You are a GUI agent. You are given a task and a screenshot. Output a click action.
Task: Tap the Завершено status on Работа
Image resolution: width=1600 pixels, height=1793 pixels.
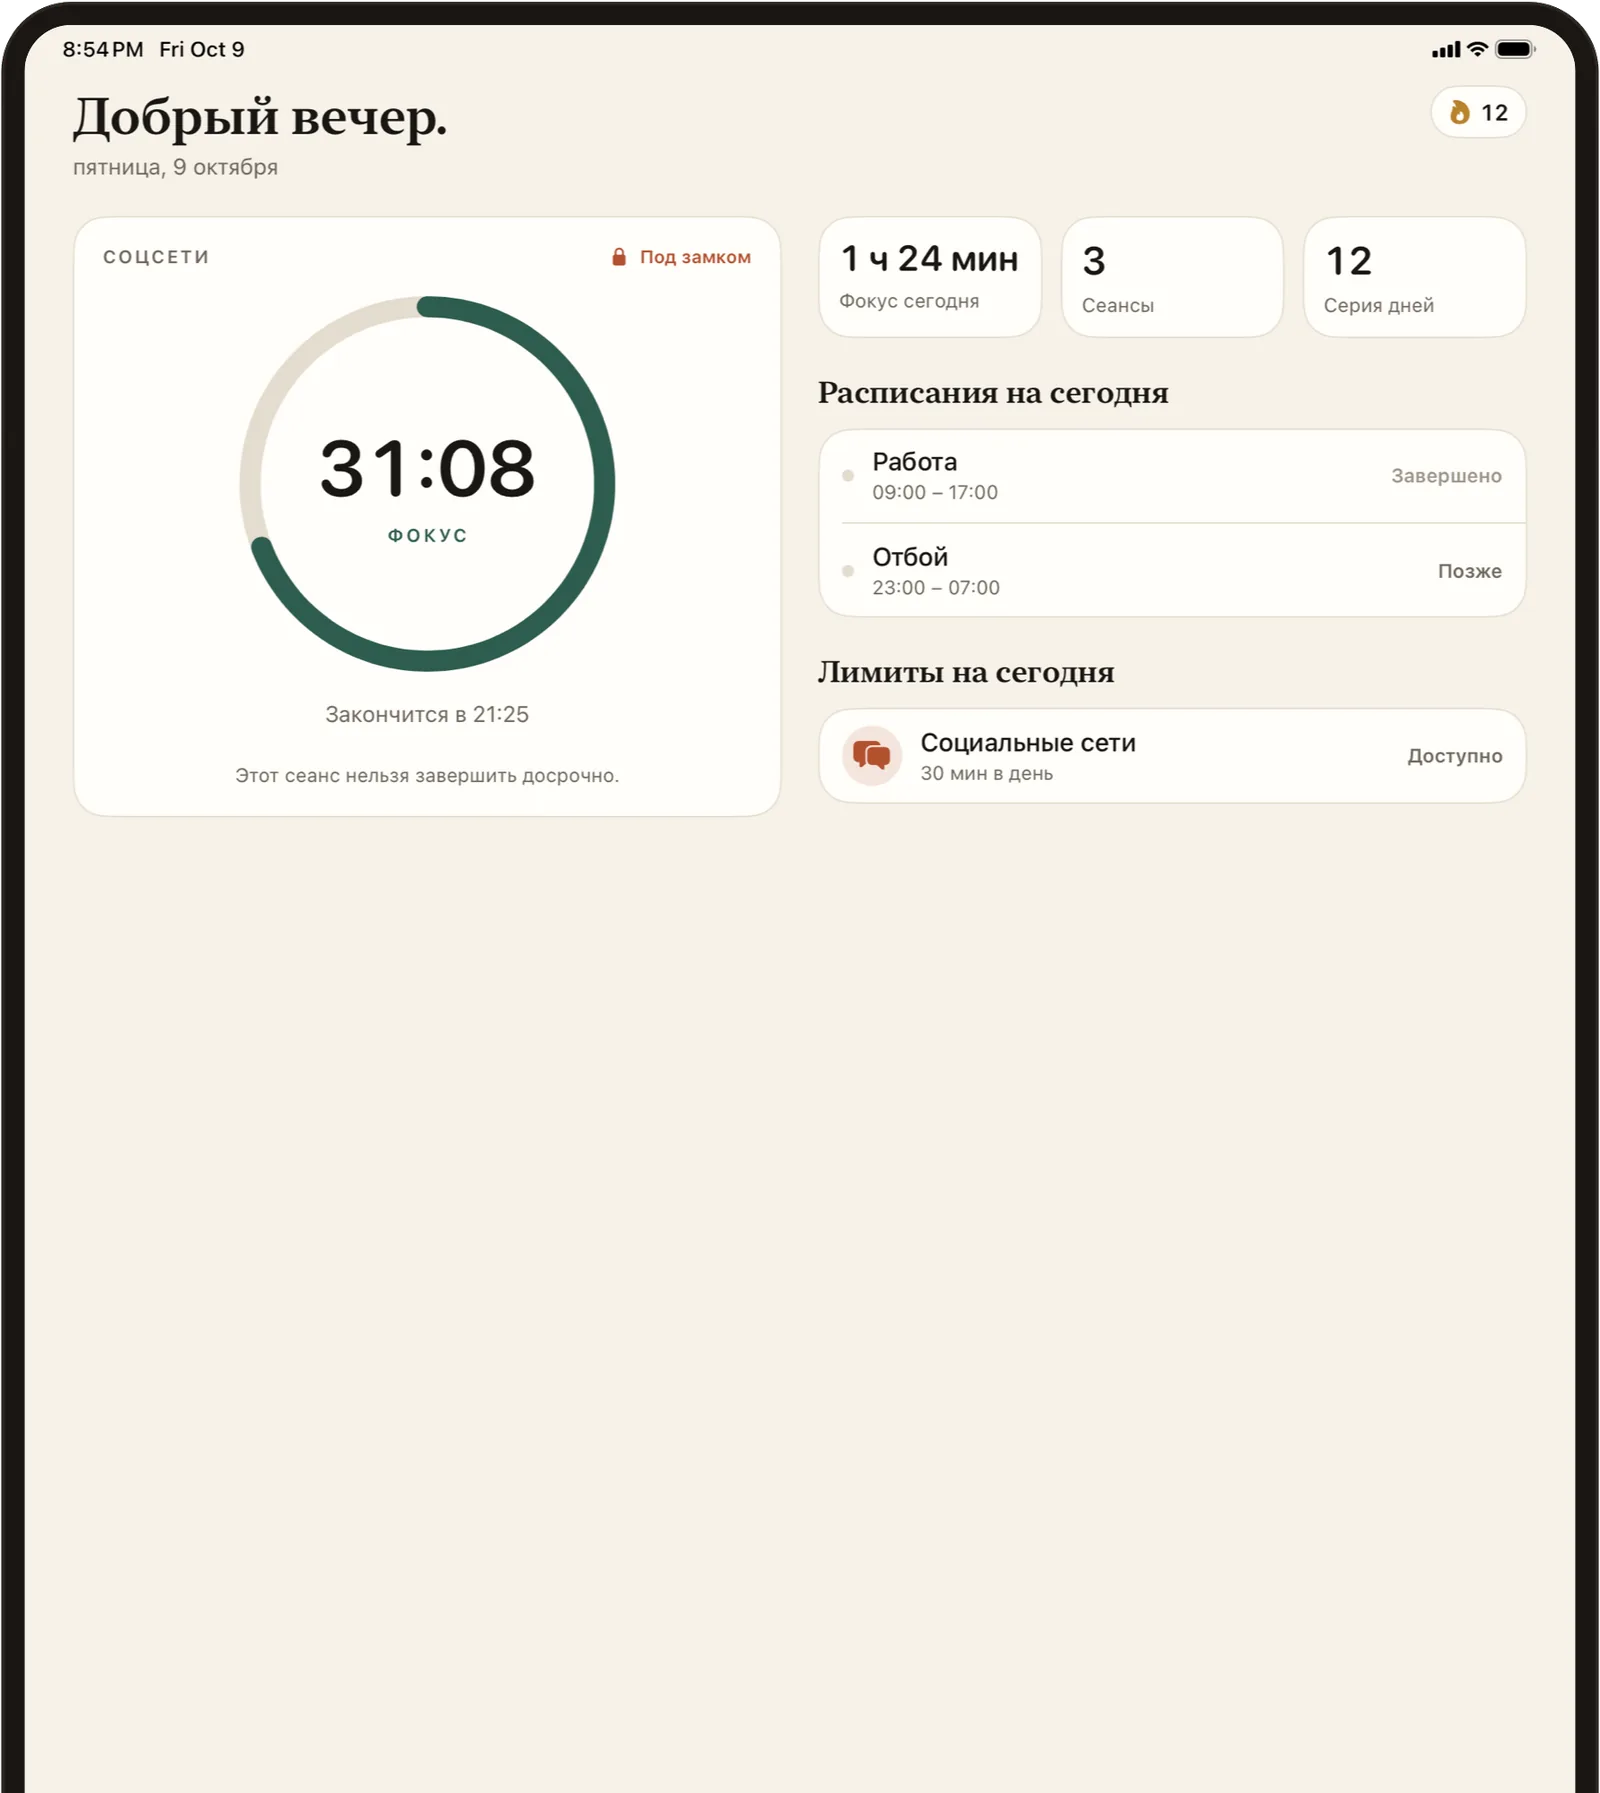tap(1446, 476)
